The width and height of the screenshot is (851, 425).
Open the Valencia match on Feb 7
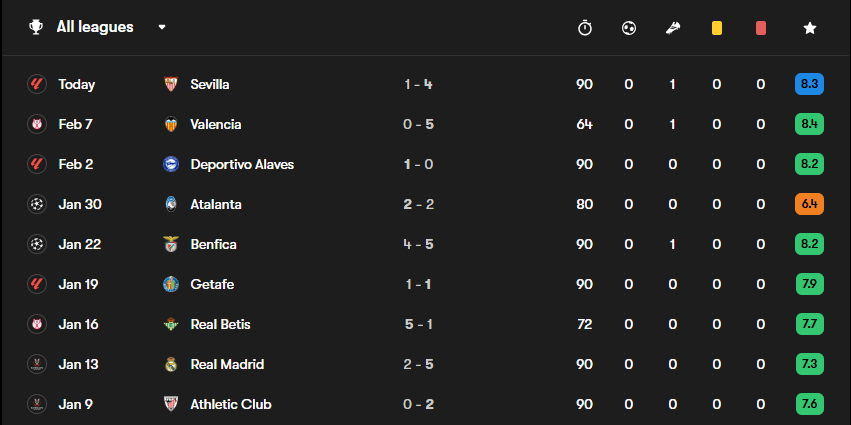426,124
